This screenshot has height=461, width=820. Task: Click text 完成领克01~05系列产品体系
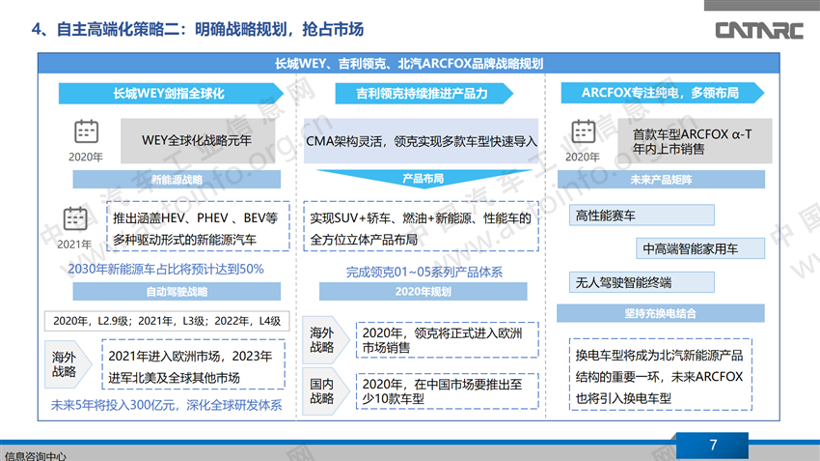[x=424, y=272]
